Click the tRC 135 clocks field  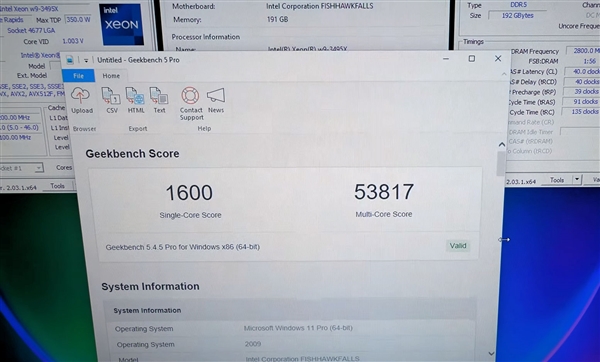[x=580, y=111]
